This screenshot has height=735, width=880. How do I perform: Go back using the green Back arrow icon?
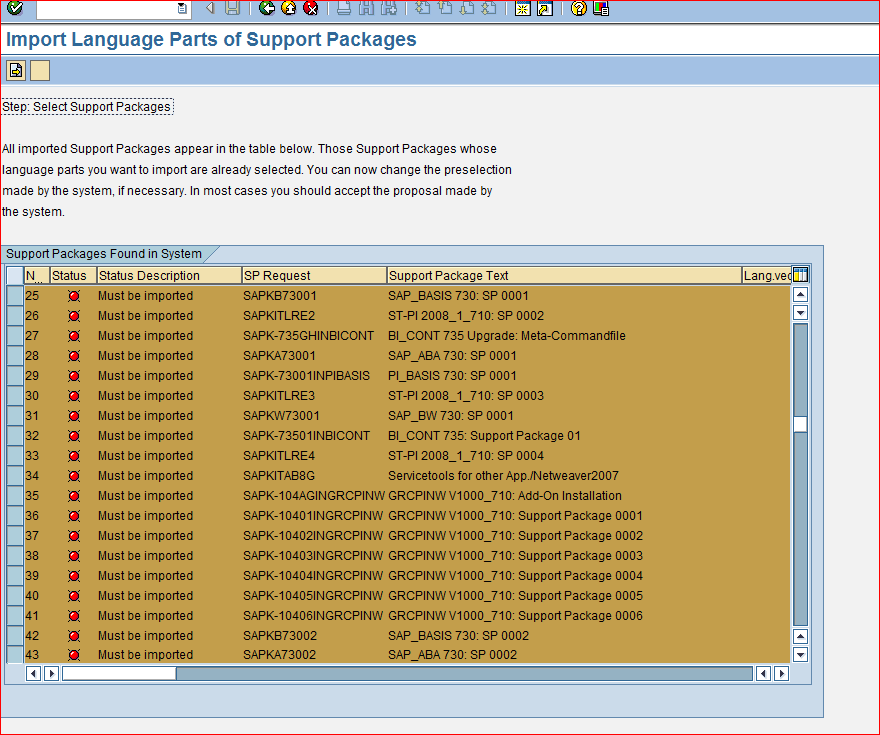(x=267, y=8)
